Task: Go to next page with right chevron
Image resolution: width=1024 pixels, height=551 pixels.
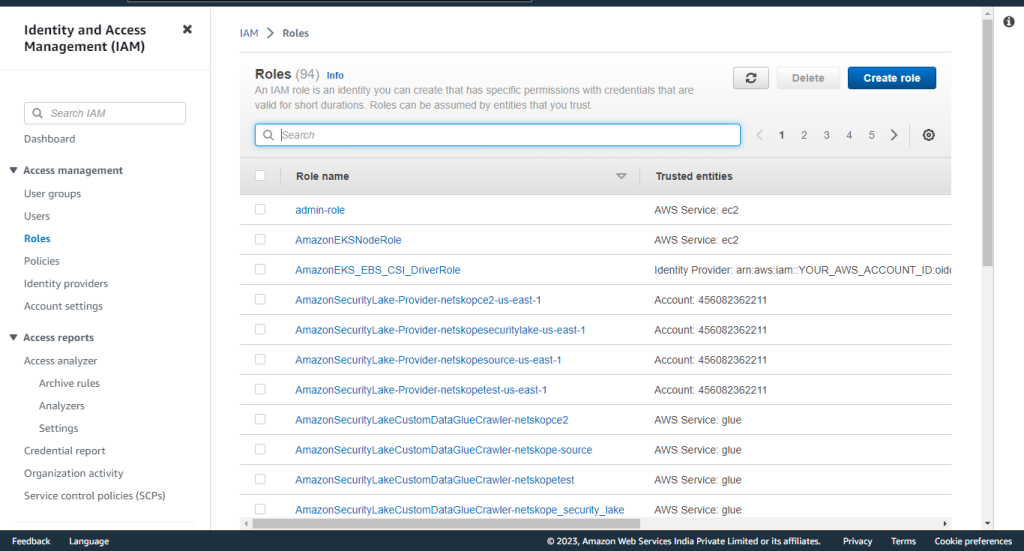Action: [894, 135]
